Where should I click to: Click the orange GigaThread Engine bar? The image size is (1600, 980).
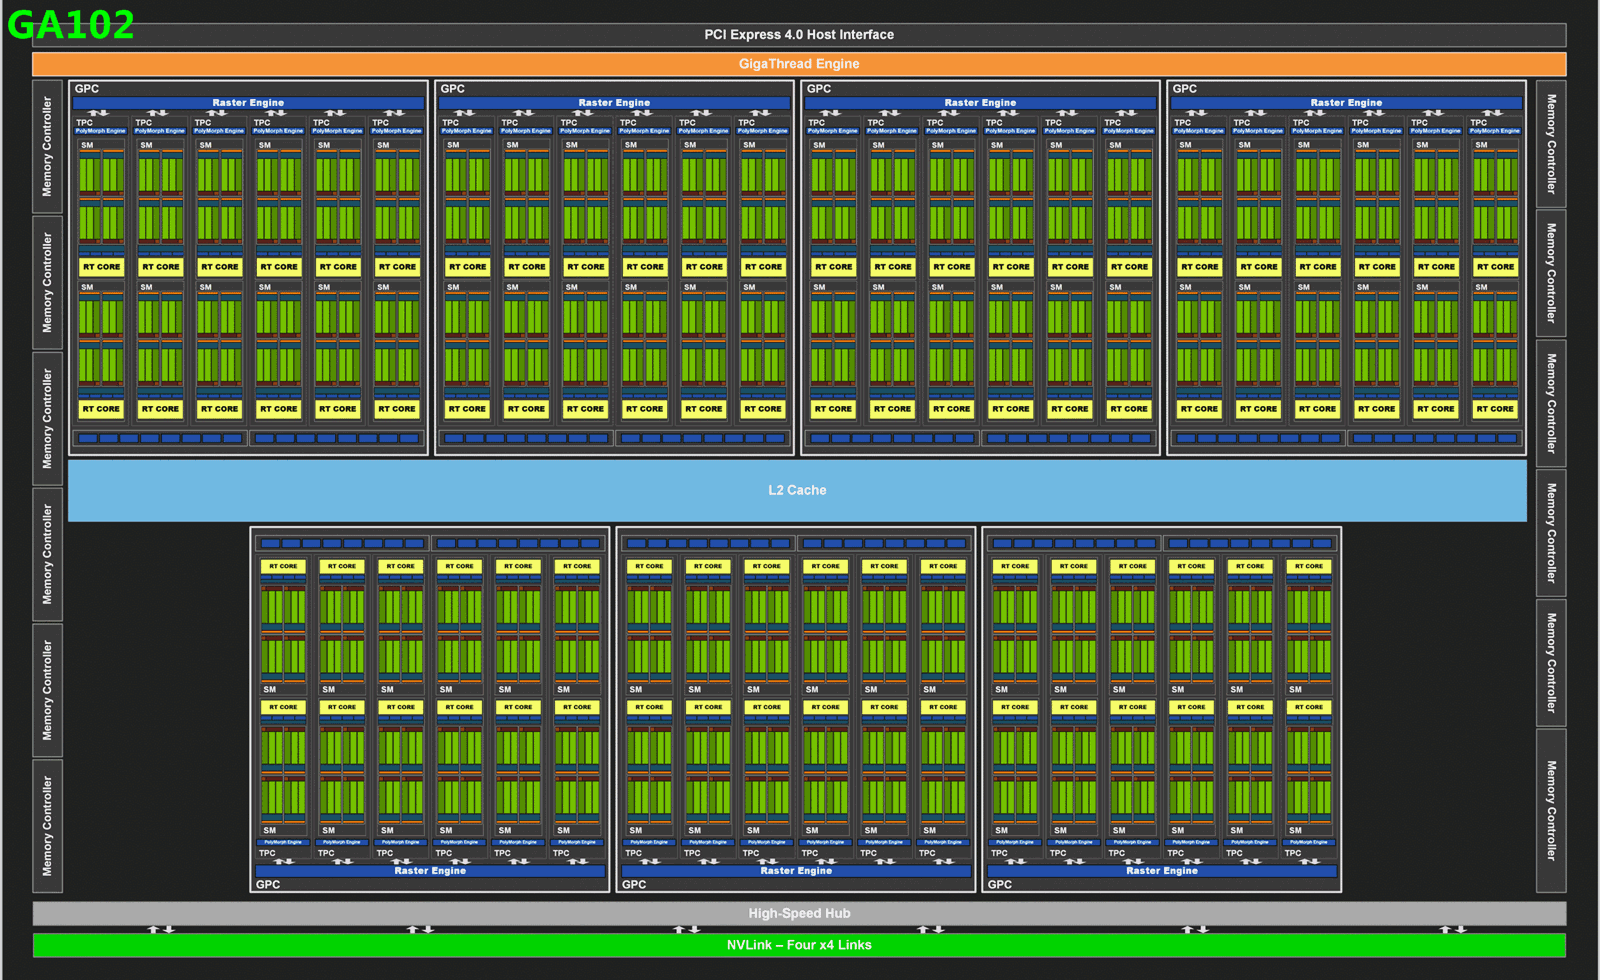pyautogui.click(x=798, y=64)
